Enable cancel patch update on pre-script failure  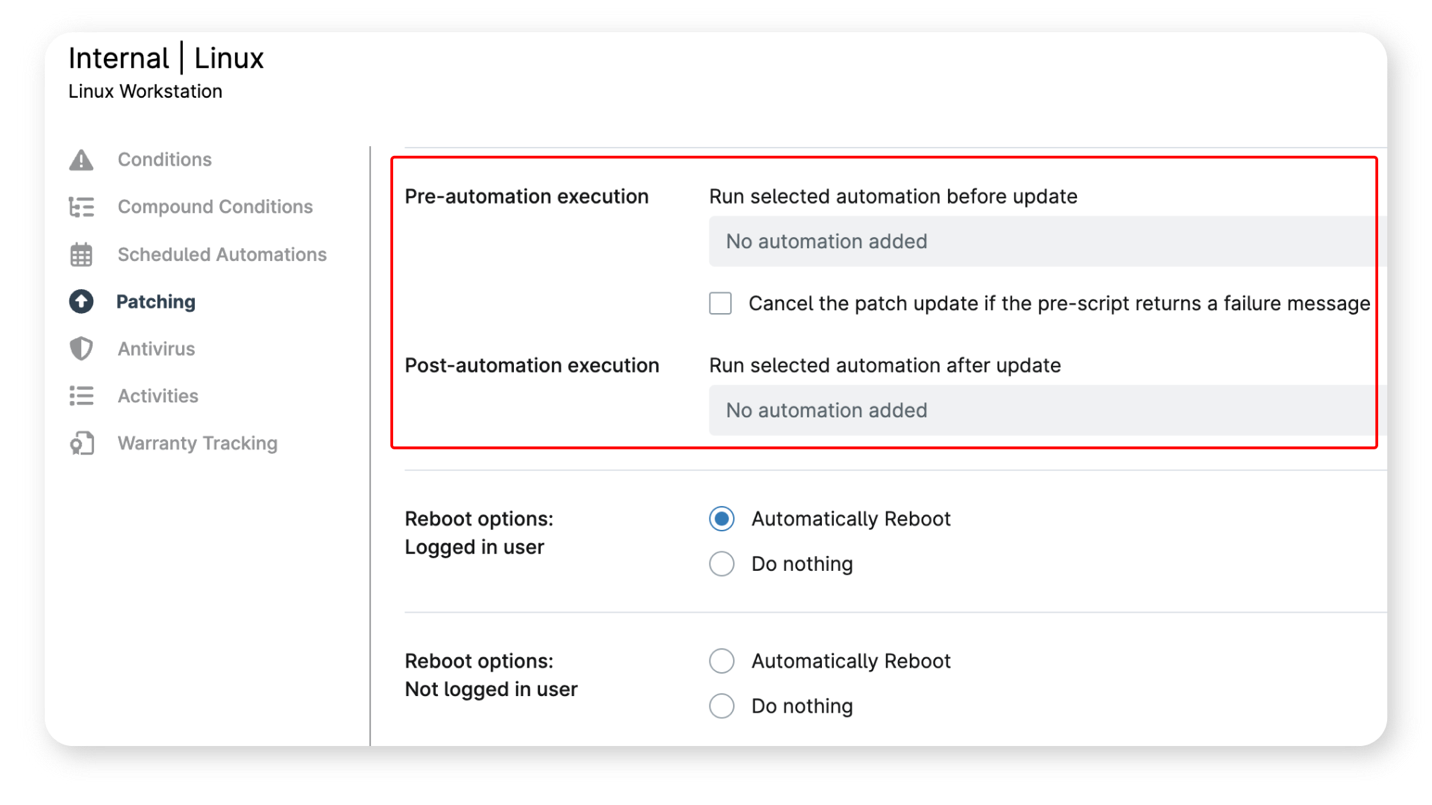pyautogui.click(x=721, y=302)
